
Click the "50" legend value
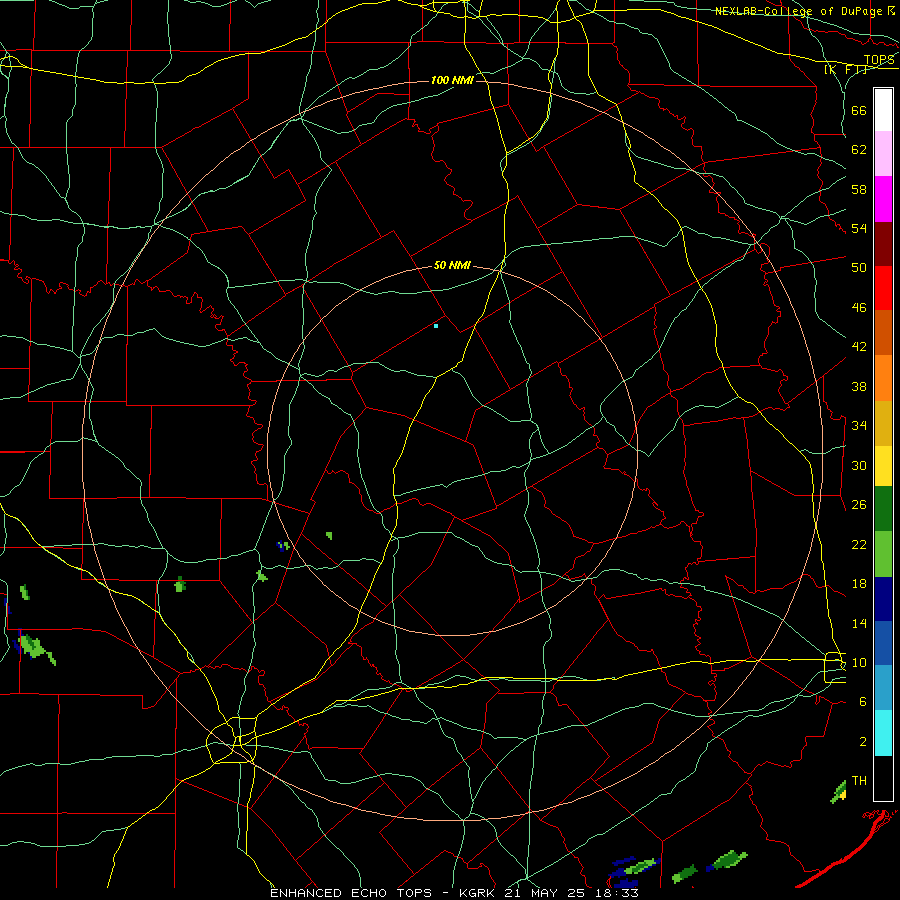tap(859, 267)
